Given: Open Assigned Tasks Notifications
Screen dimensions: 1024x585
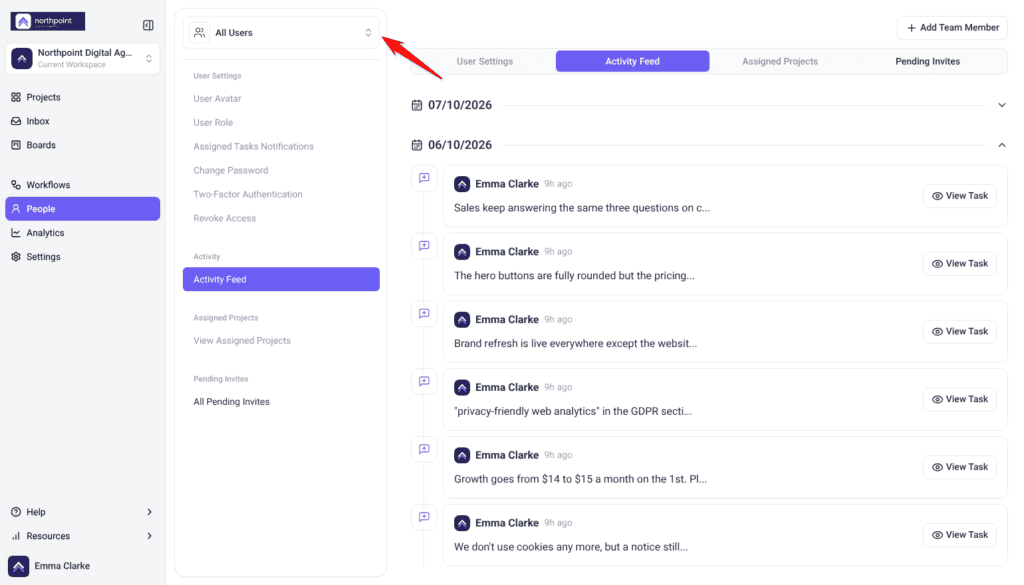Looking at the screenshot, I should 253,146.
